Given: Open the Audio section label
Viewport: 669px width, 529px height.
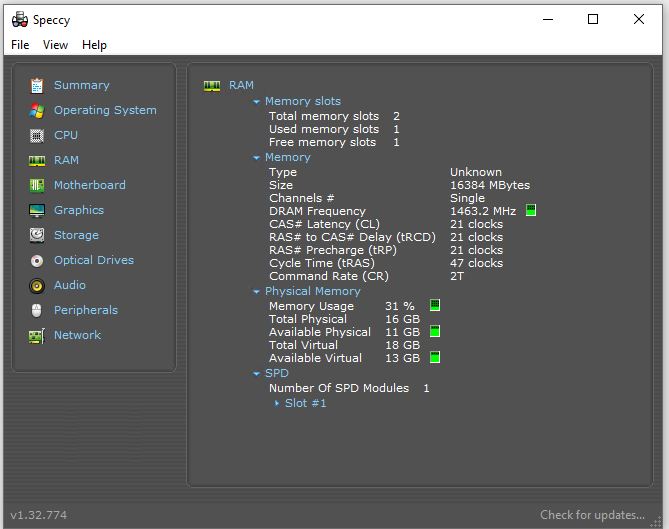Looking at the screenshot, I should 70,285.
